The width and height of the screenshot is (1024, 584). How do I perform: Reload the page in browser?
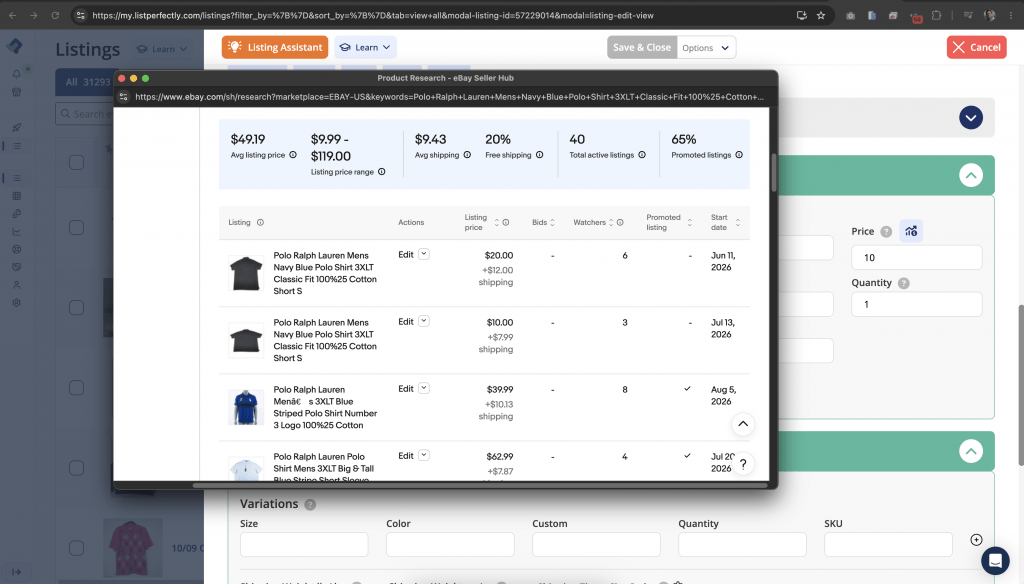(55, 15)
